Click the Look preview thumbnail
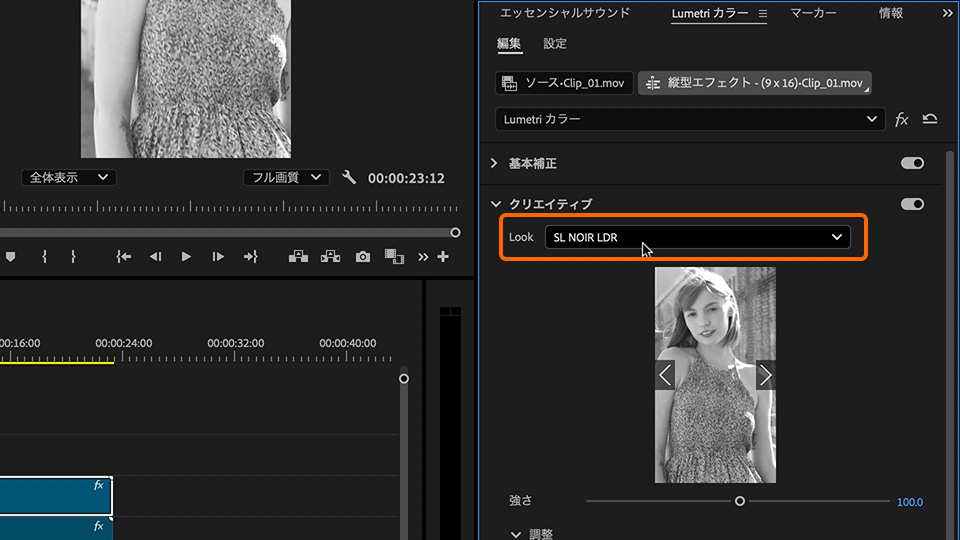 click(x=715, y=375)
